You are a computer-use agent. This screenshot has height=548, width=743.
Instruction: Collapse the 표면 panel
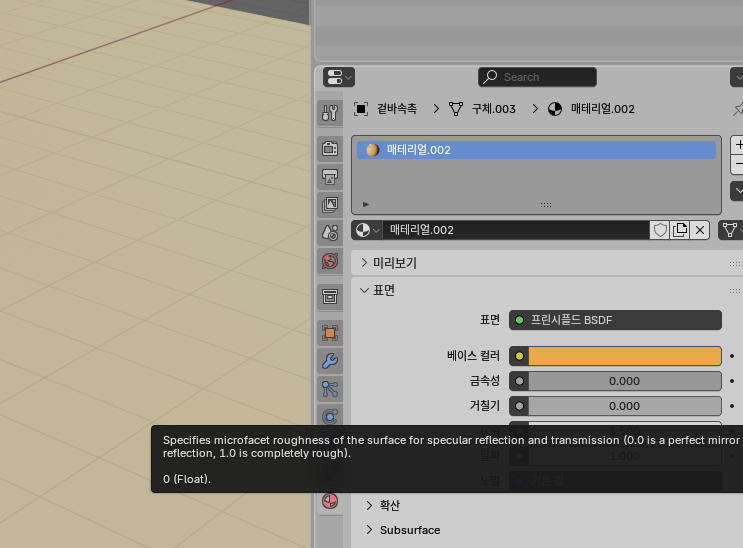pos(364,290)
